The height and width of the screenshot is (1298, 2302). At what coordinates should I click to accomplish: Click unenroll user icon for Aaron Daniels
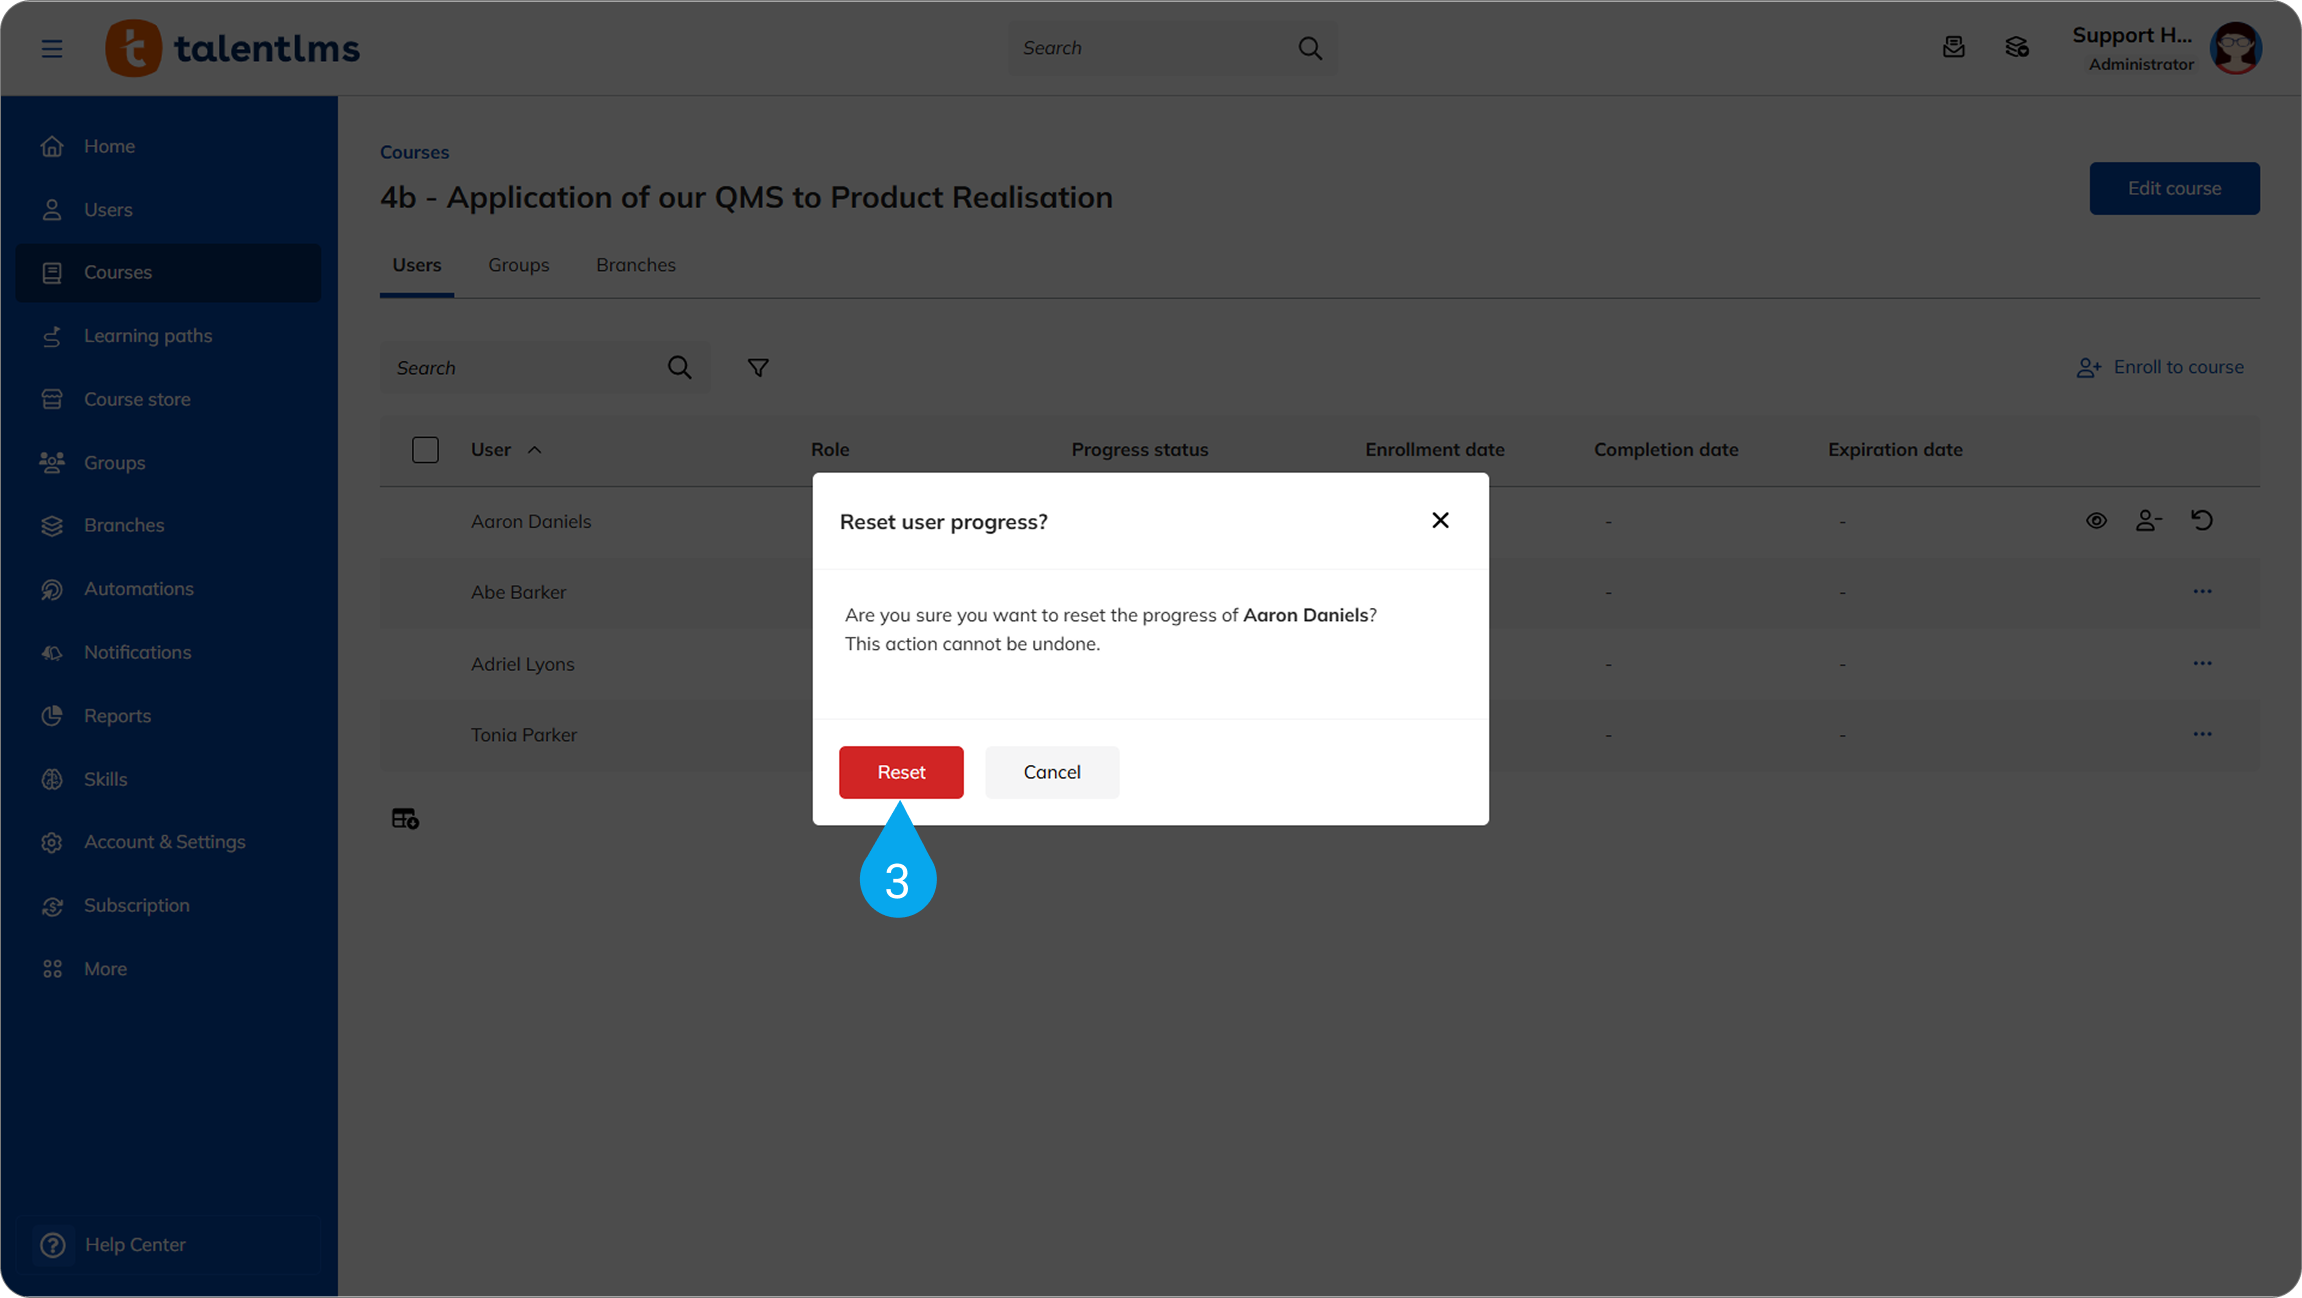2148,520
